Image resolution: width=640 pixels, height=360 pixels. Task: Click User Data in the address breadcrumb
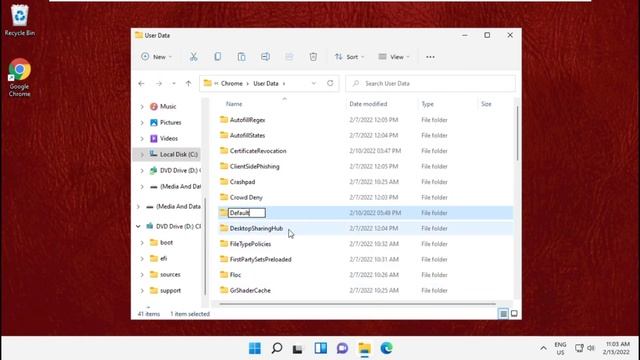pos(266,83)
